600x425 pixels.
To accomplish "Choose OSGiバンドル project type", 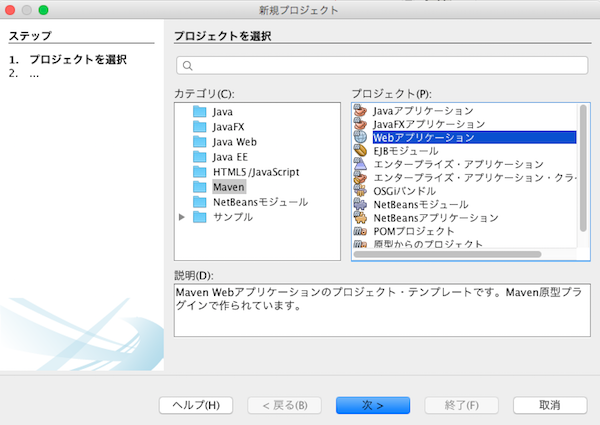I will [x=404, y=191].
